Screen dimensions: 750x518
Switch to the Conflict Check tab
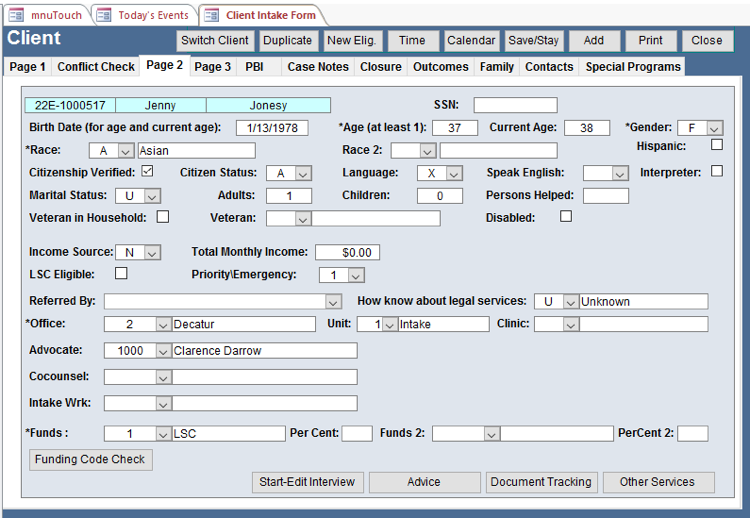point(96,67)
